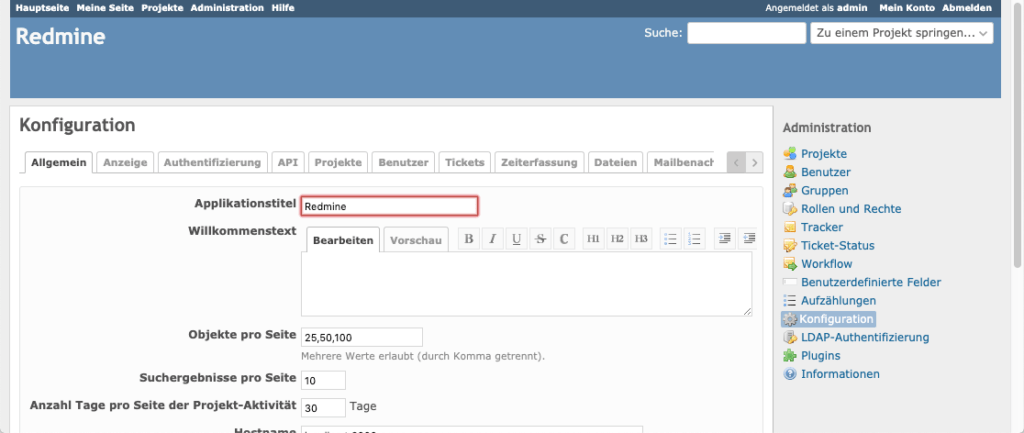Open the Benutzer configuration tab
Screen dimensions: 1024x433
point(404,163)
